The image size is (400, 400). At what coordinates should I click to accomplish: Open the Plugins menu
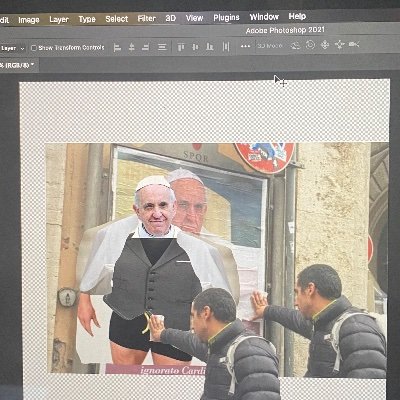226,17
